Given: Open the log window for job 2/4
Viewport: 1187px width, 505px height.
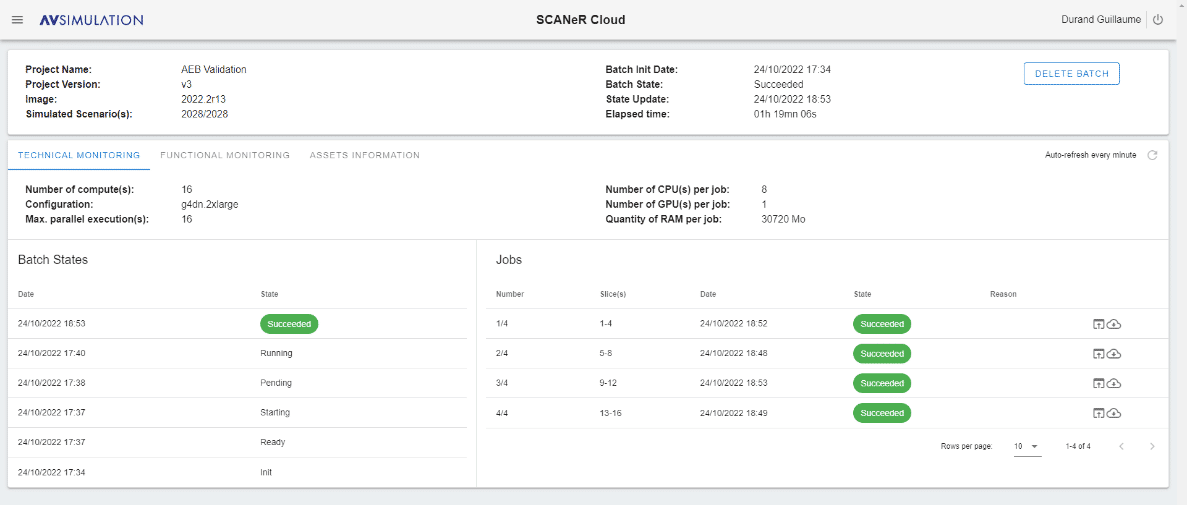Looking at the screenshot, I should (1098, 354).
